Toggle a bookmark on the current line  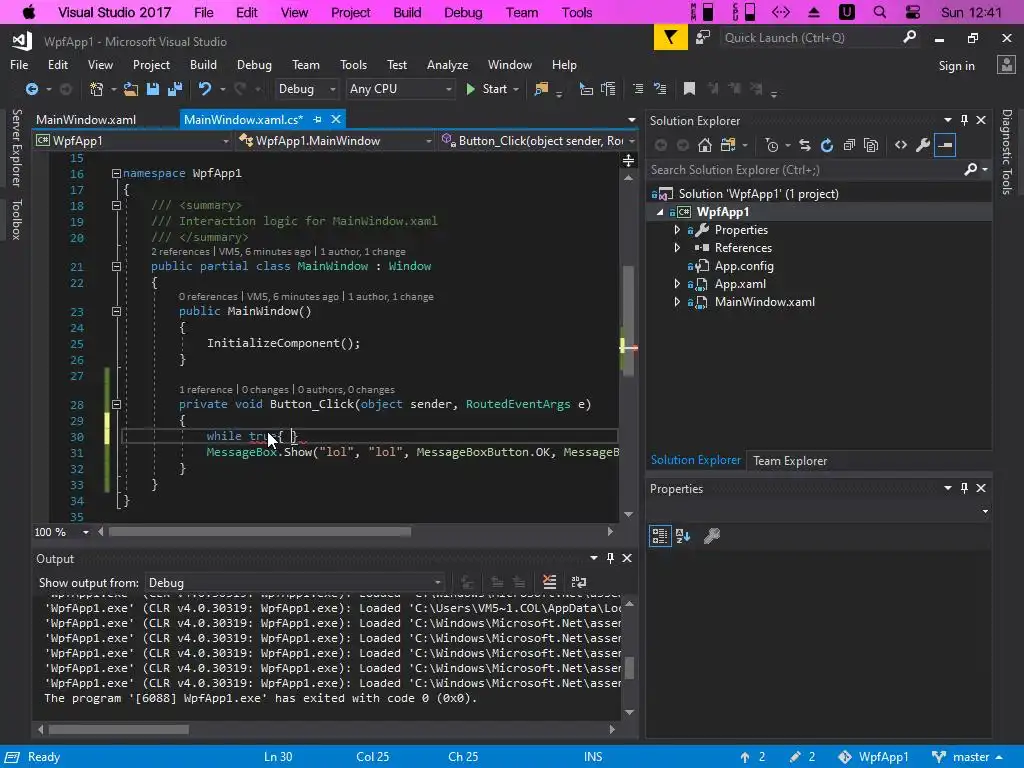[x=689, y=89]
